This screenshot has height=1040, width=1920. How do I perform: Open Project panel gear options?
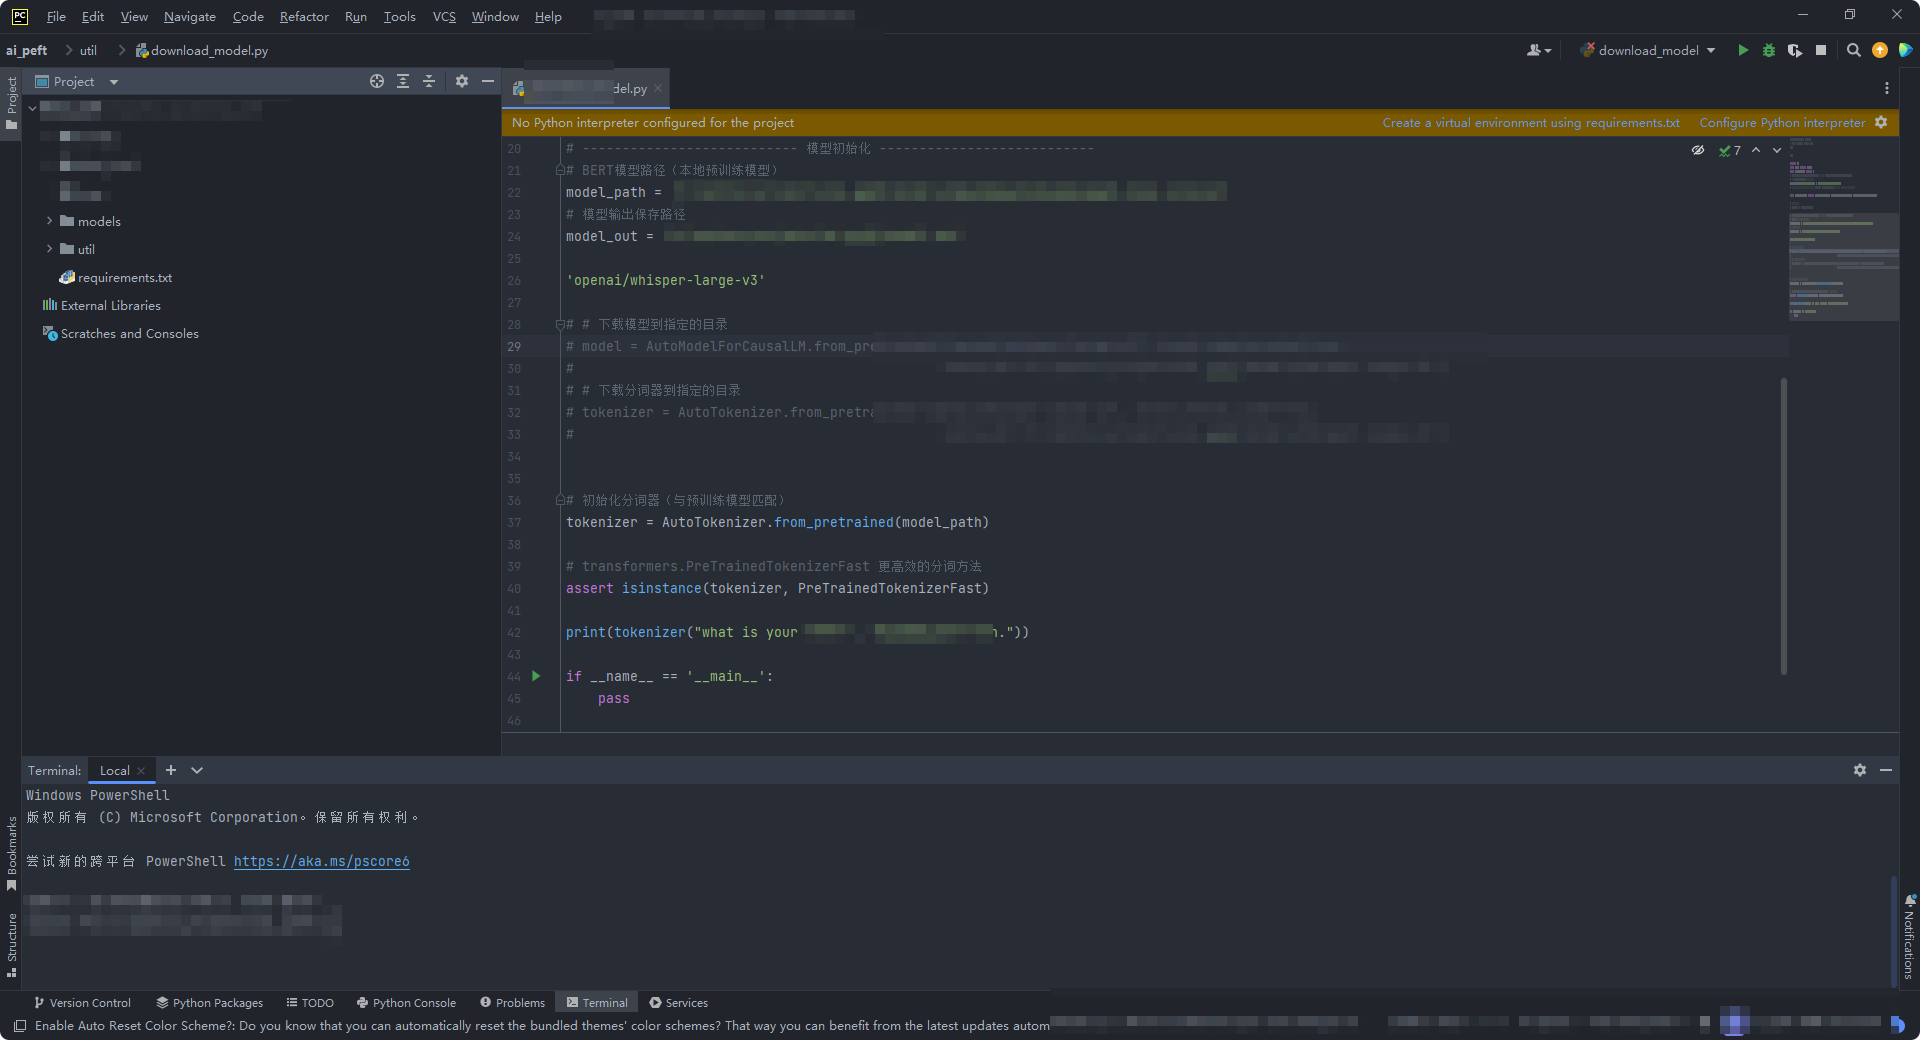[462, 81]
